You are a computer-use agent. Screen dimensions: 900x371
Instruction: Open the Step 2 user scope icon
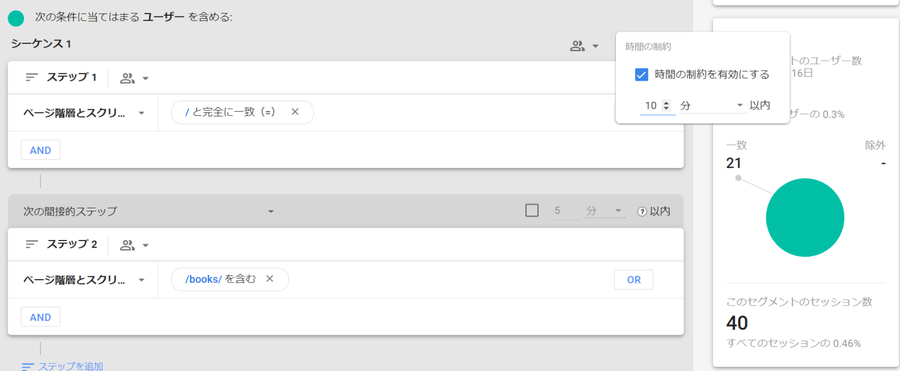[x=134, y=246]
